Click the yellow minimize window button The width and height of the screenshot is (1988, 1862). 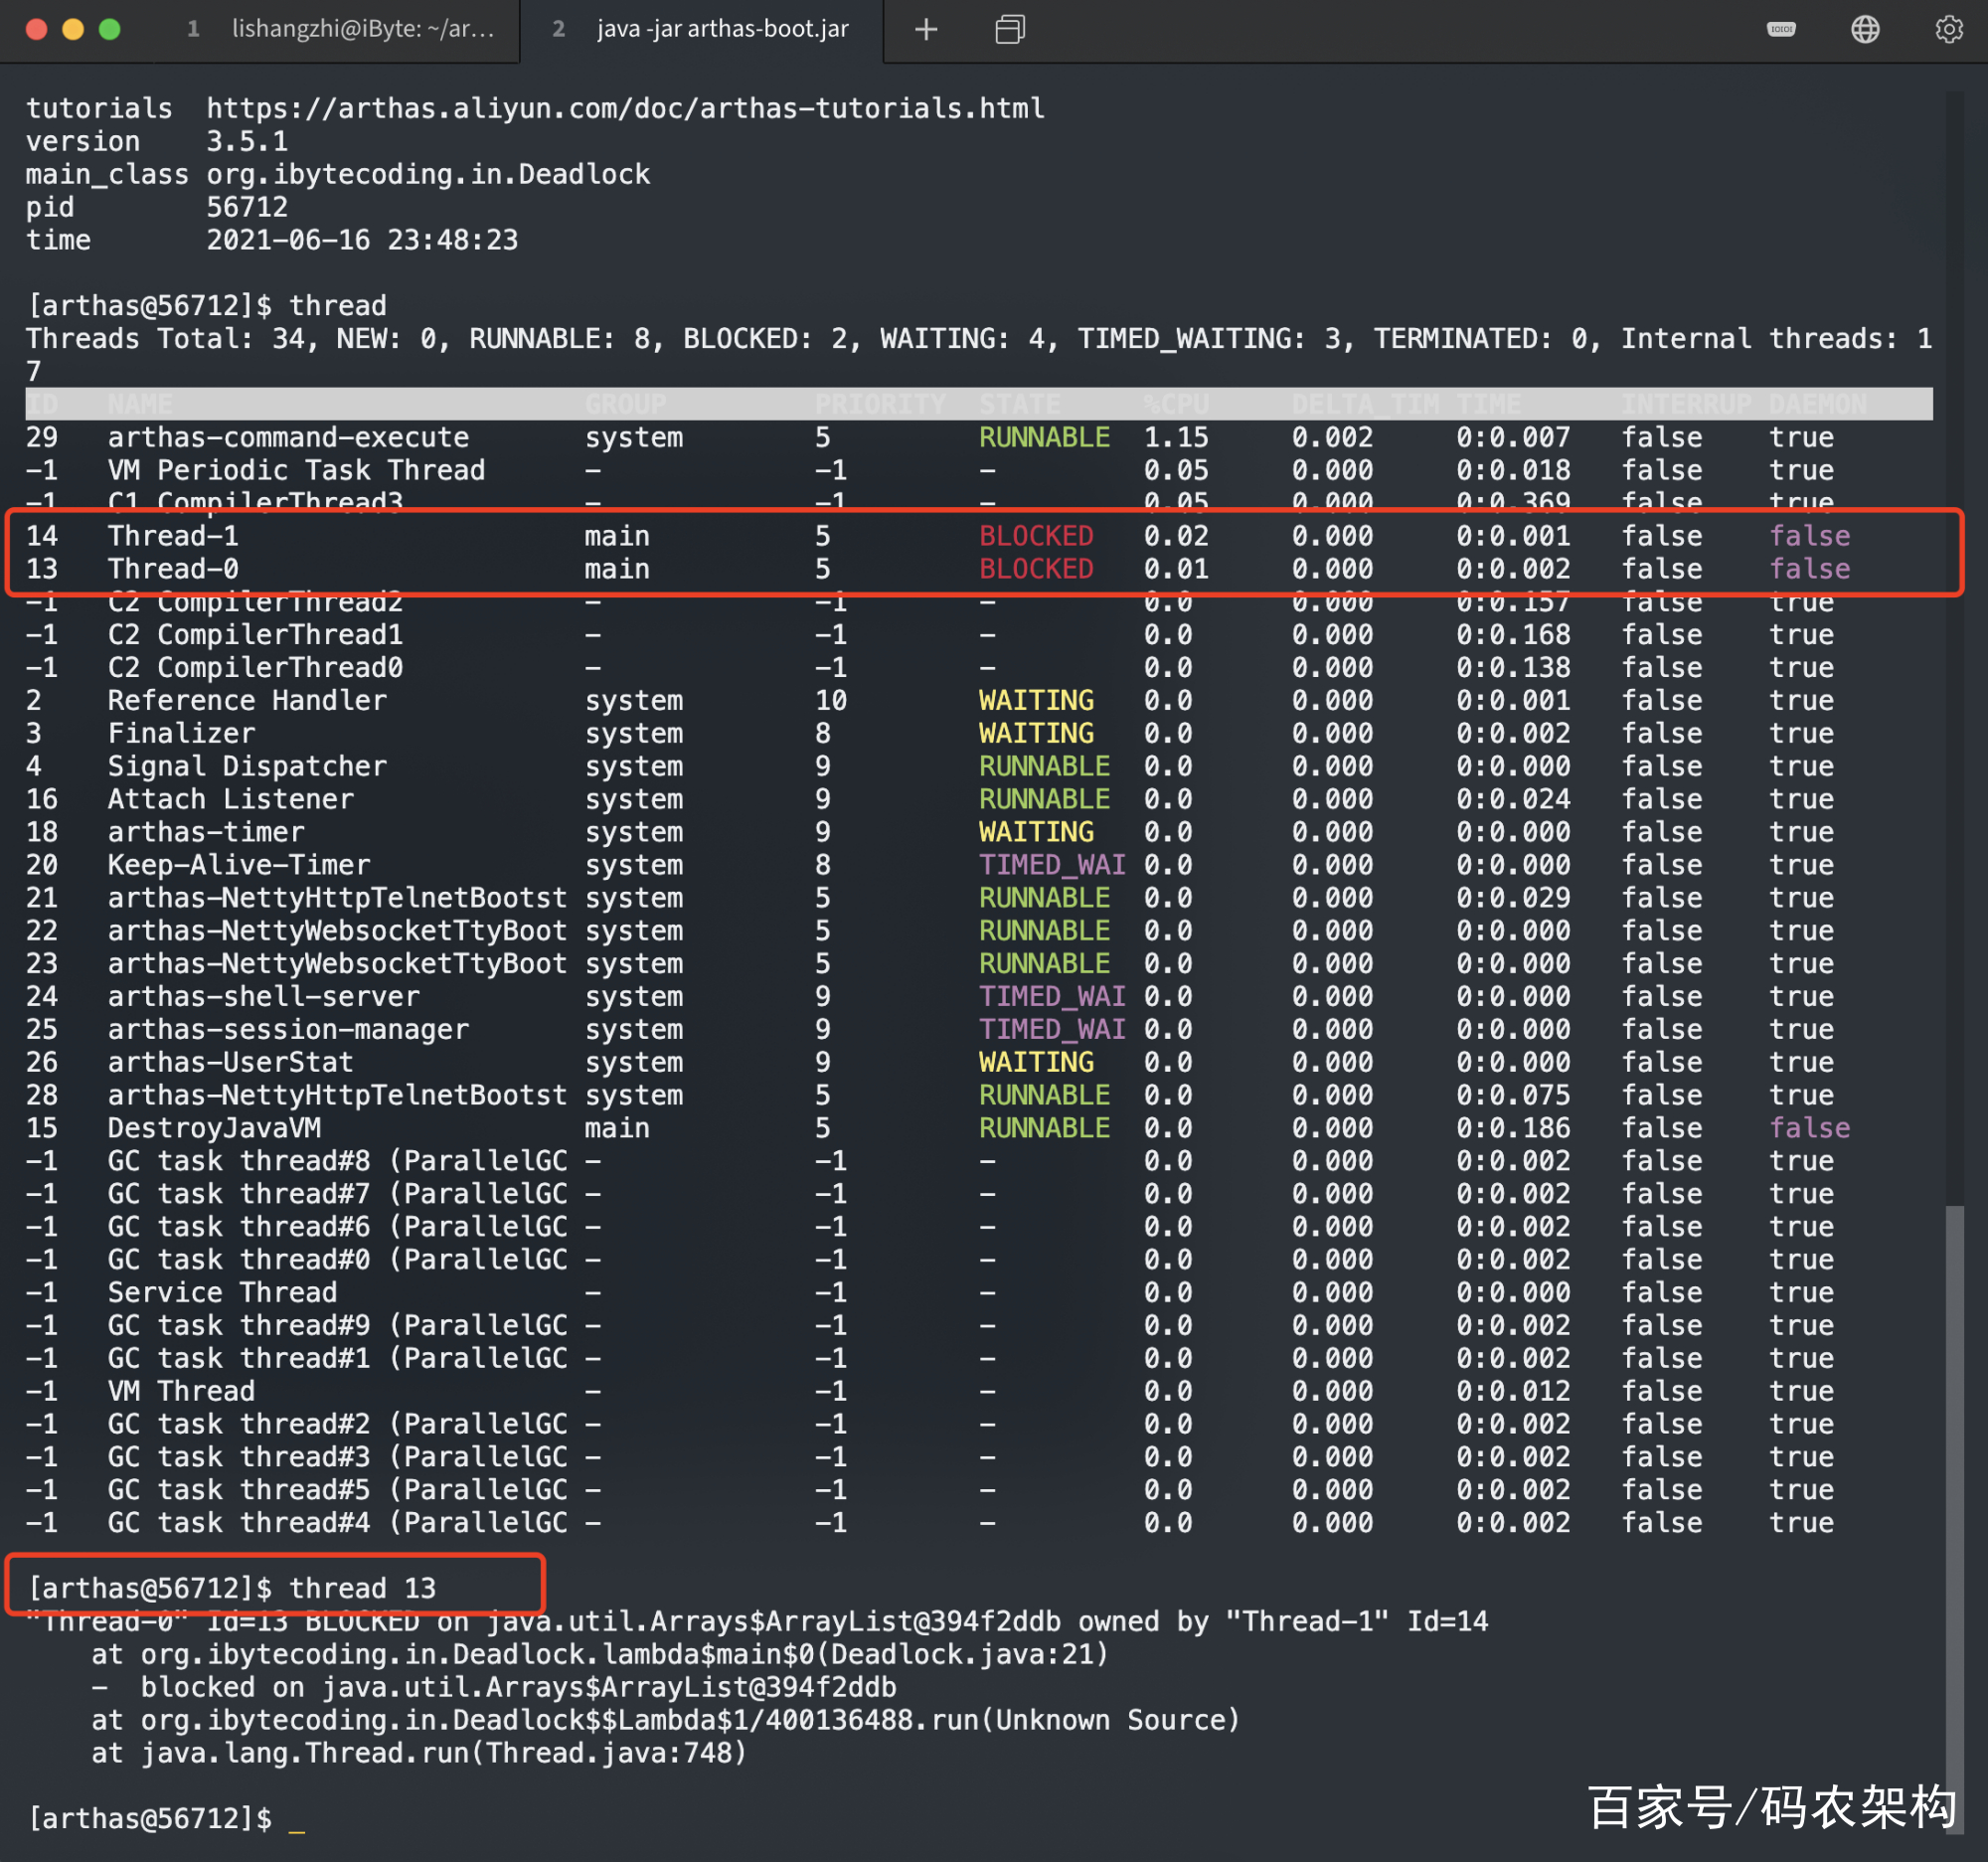[x=73, y=29]
